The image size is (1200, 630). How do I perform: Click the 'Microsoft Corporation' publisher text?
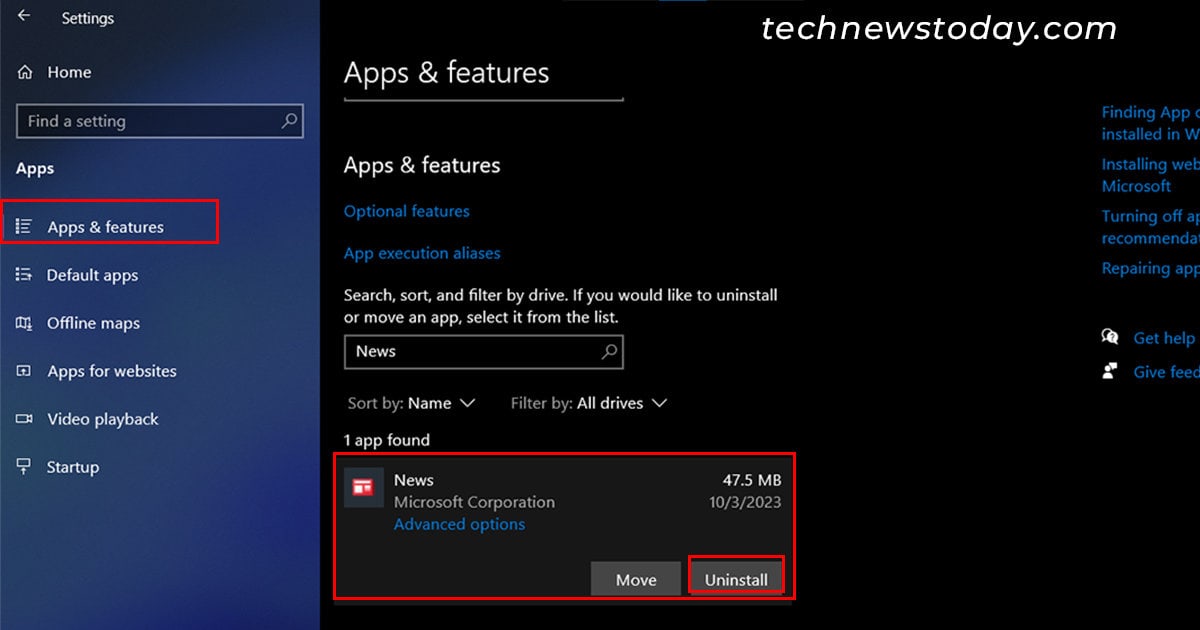point(474,502)
